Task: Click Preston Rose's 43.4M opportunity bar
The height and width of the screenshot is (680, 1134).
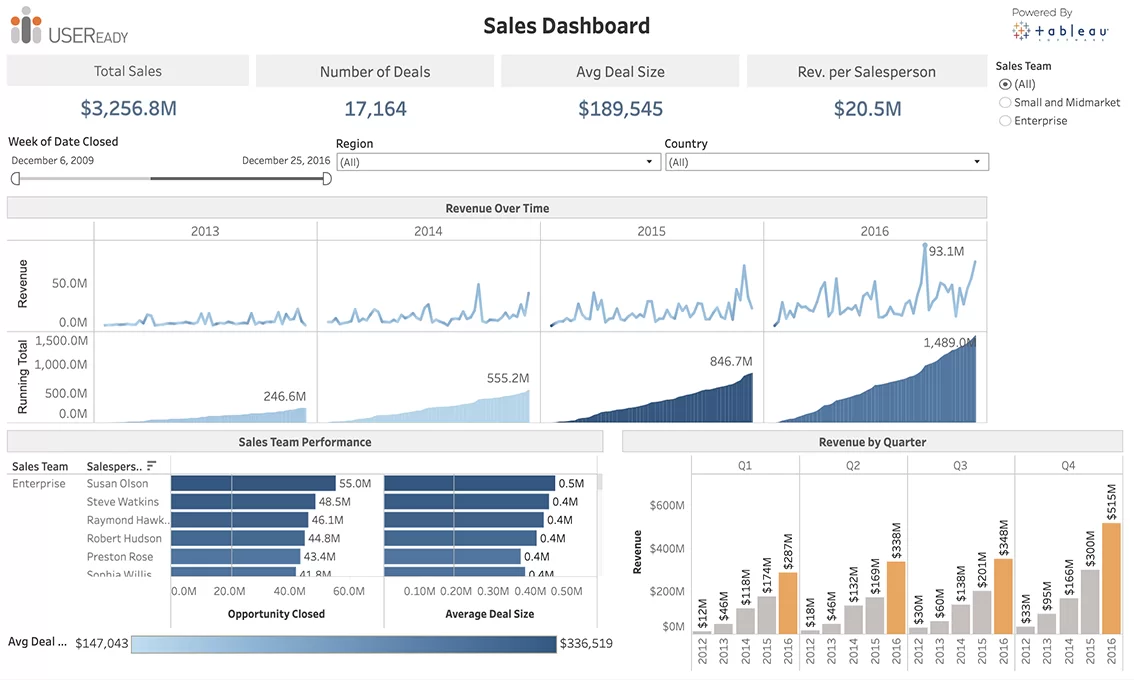Action: 236,556
